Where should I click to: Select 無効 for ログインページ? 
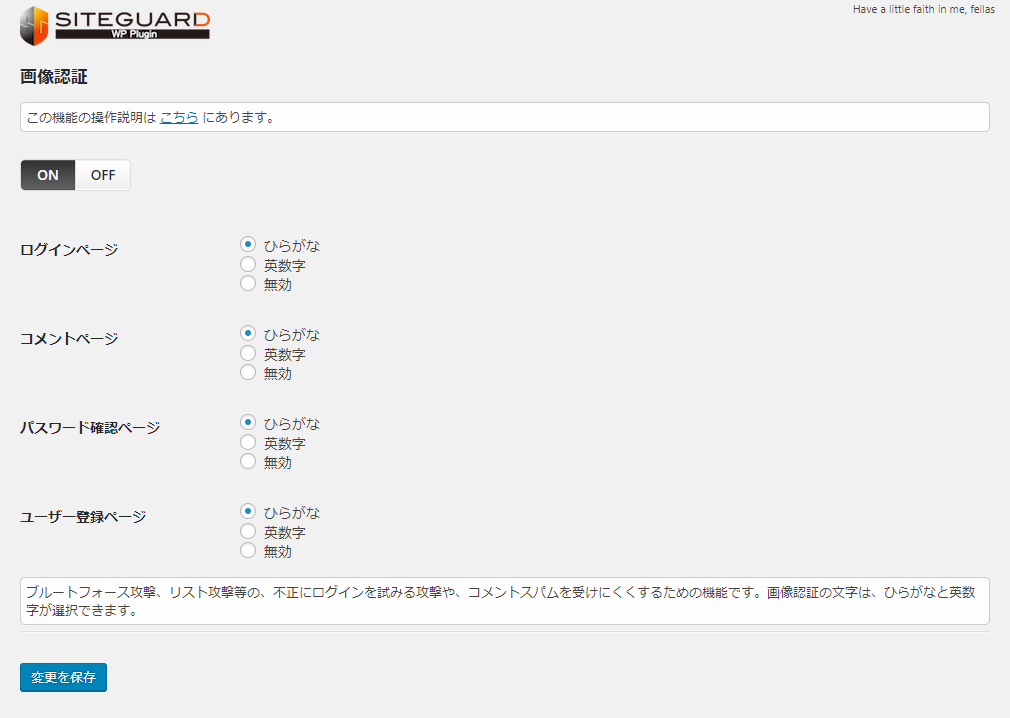pyautogui.click(x=249, y=283)
